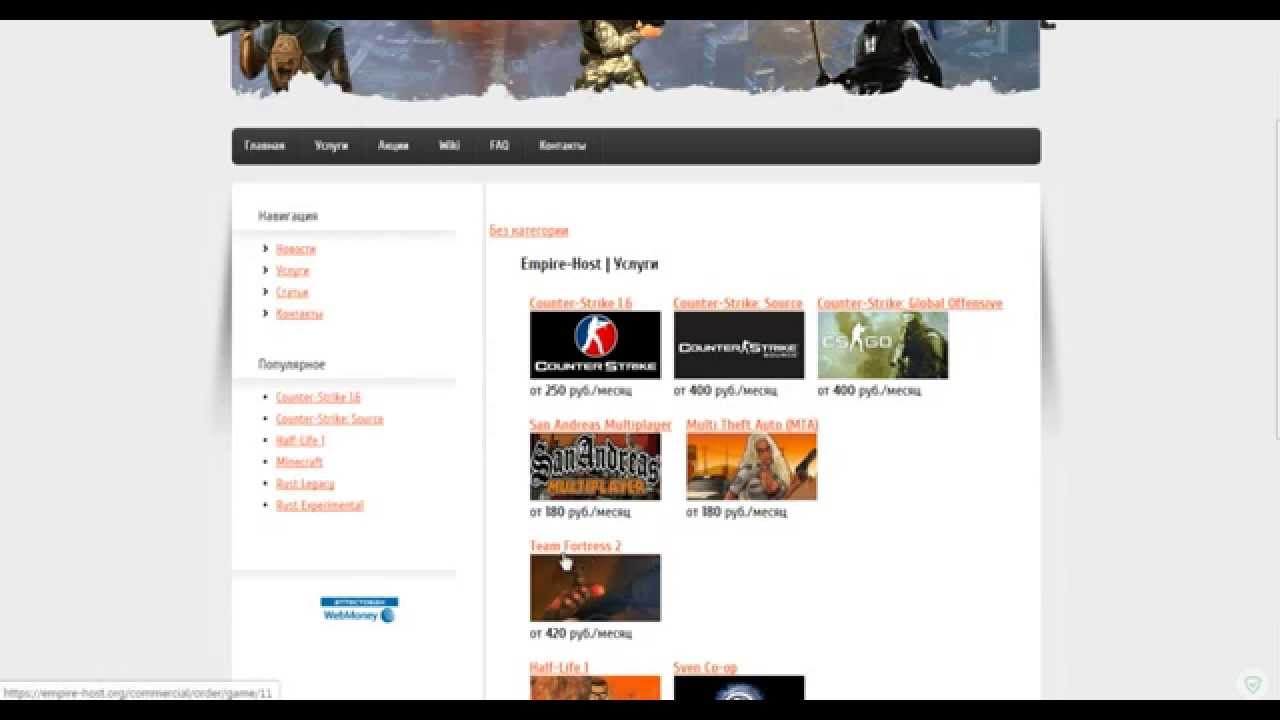1280x720 pixels.
Task: Open the Wiki menu item
Action: 449,146
